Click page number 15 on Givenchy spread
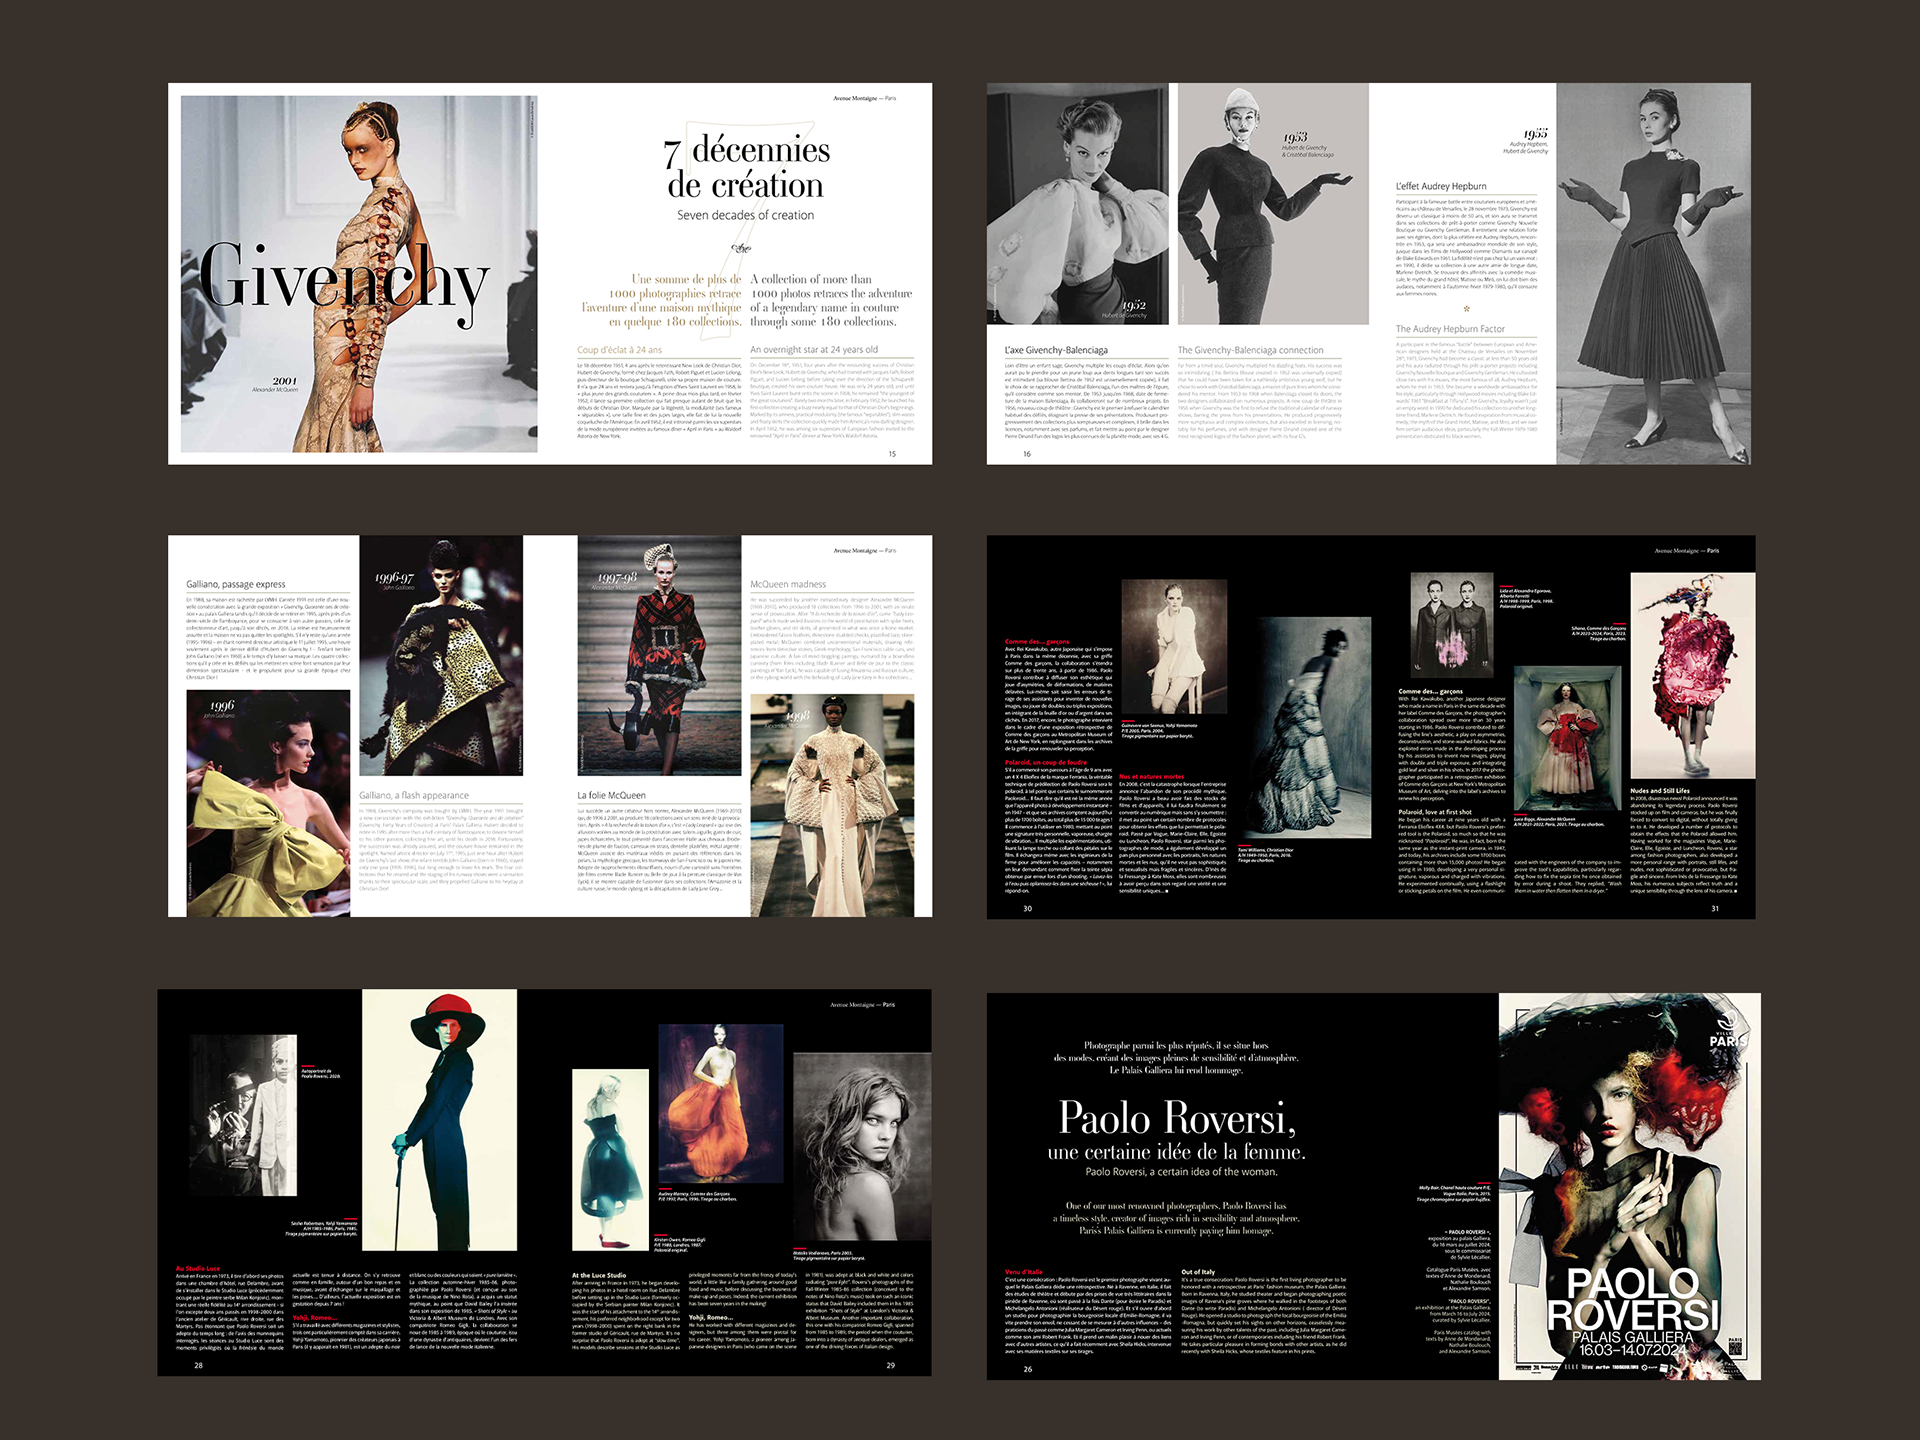This screenshot has width=1920, height=1440. point(892,454)
